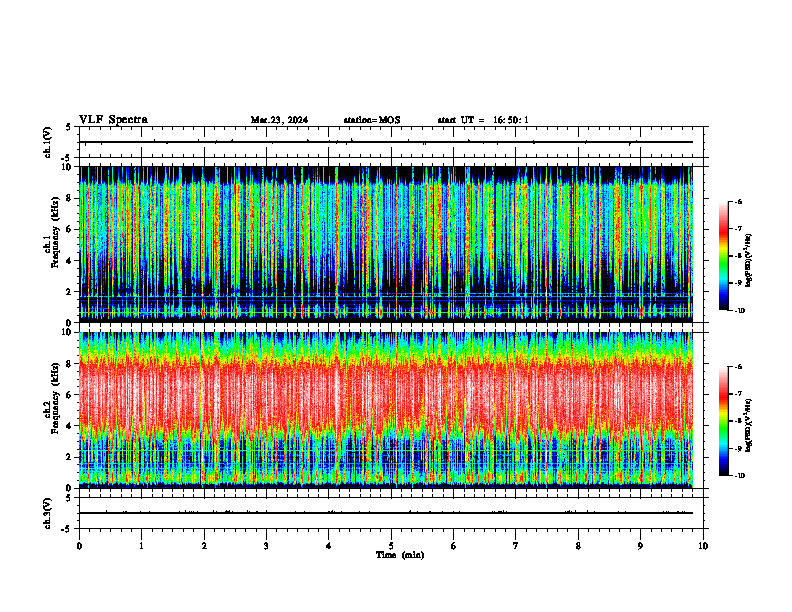Click time axis tick label "3"
This screenshot has height=612, width=792.
coord(266,546)
